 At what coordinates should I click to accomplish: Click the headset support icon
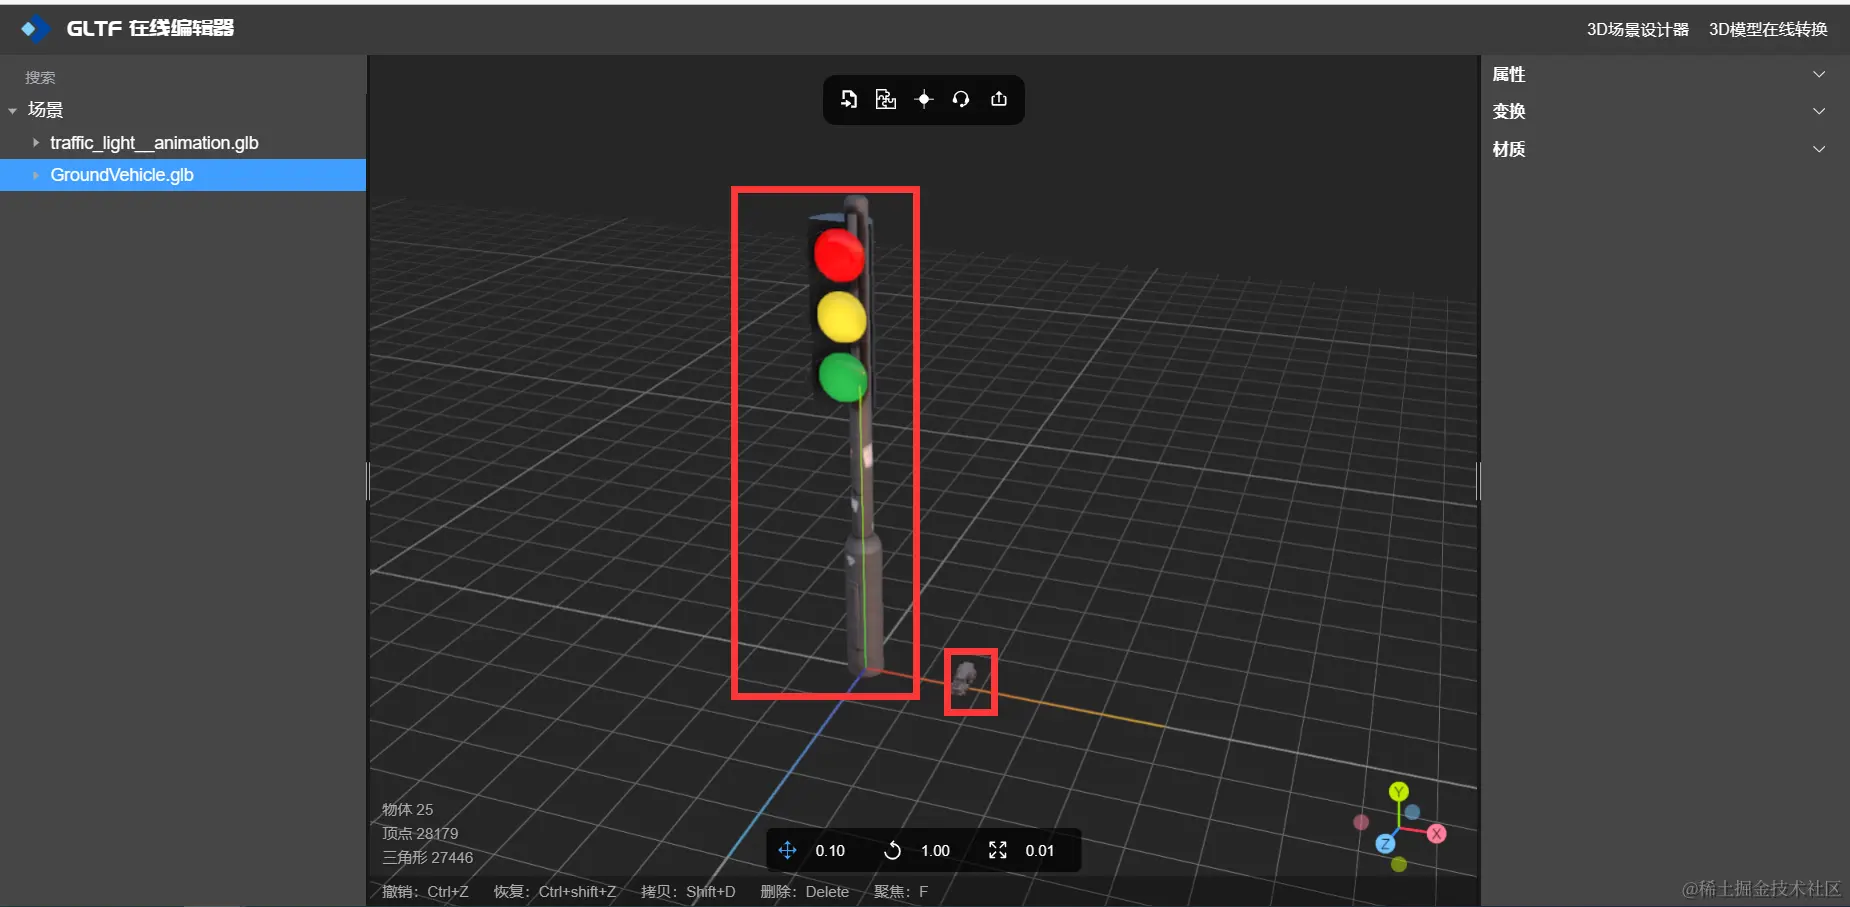click(961, 99)
